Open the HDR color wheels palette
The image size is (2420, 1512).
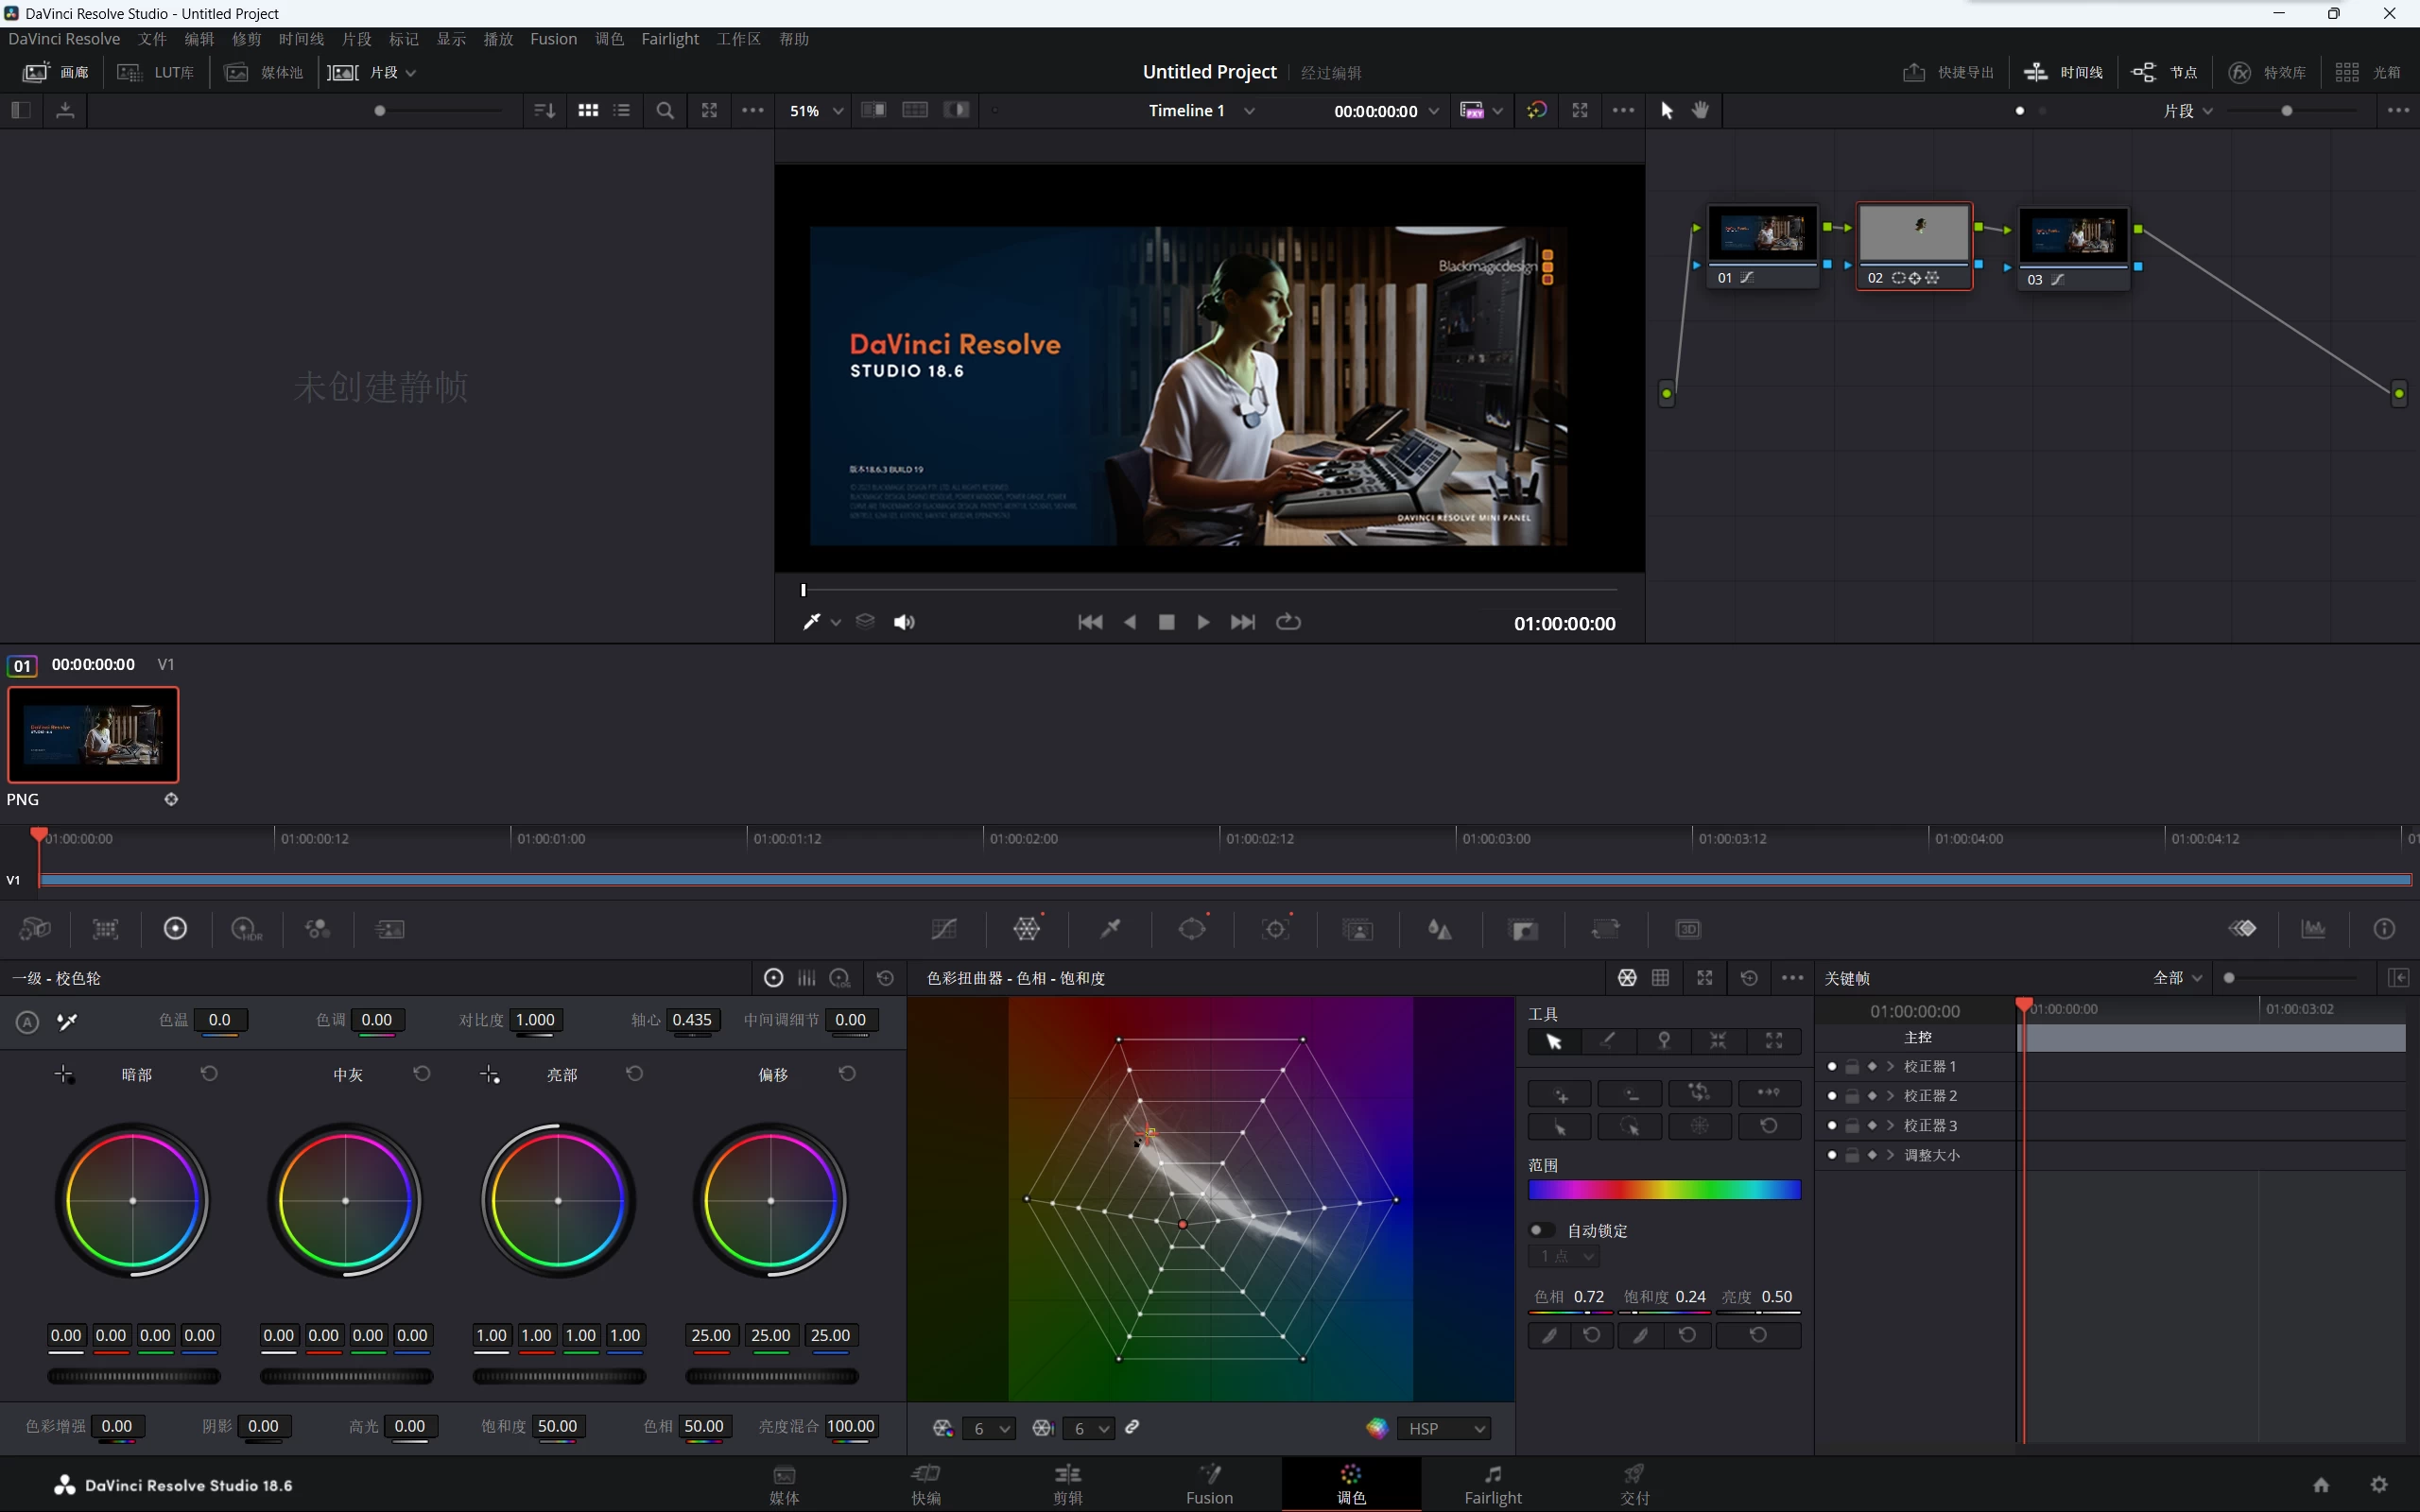[246, 929]
